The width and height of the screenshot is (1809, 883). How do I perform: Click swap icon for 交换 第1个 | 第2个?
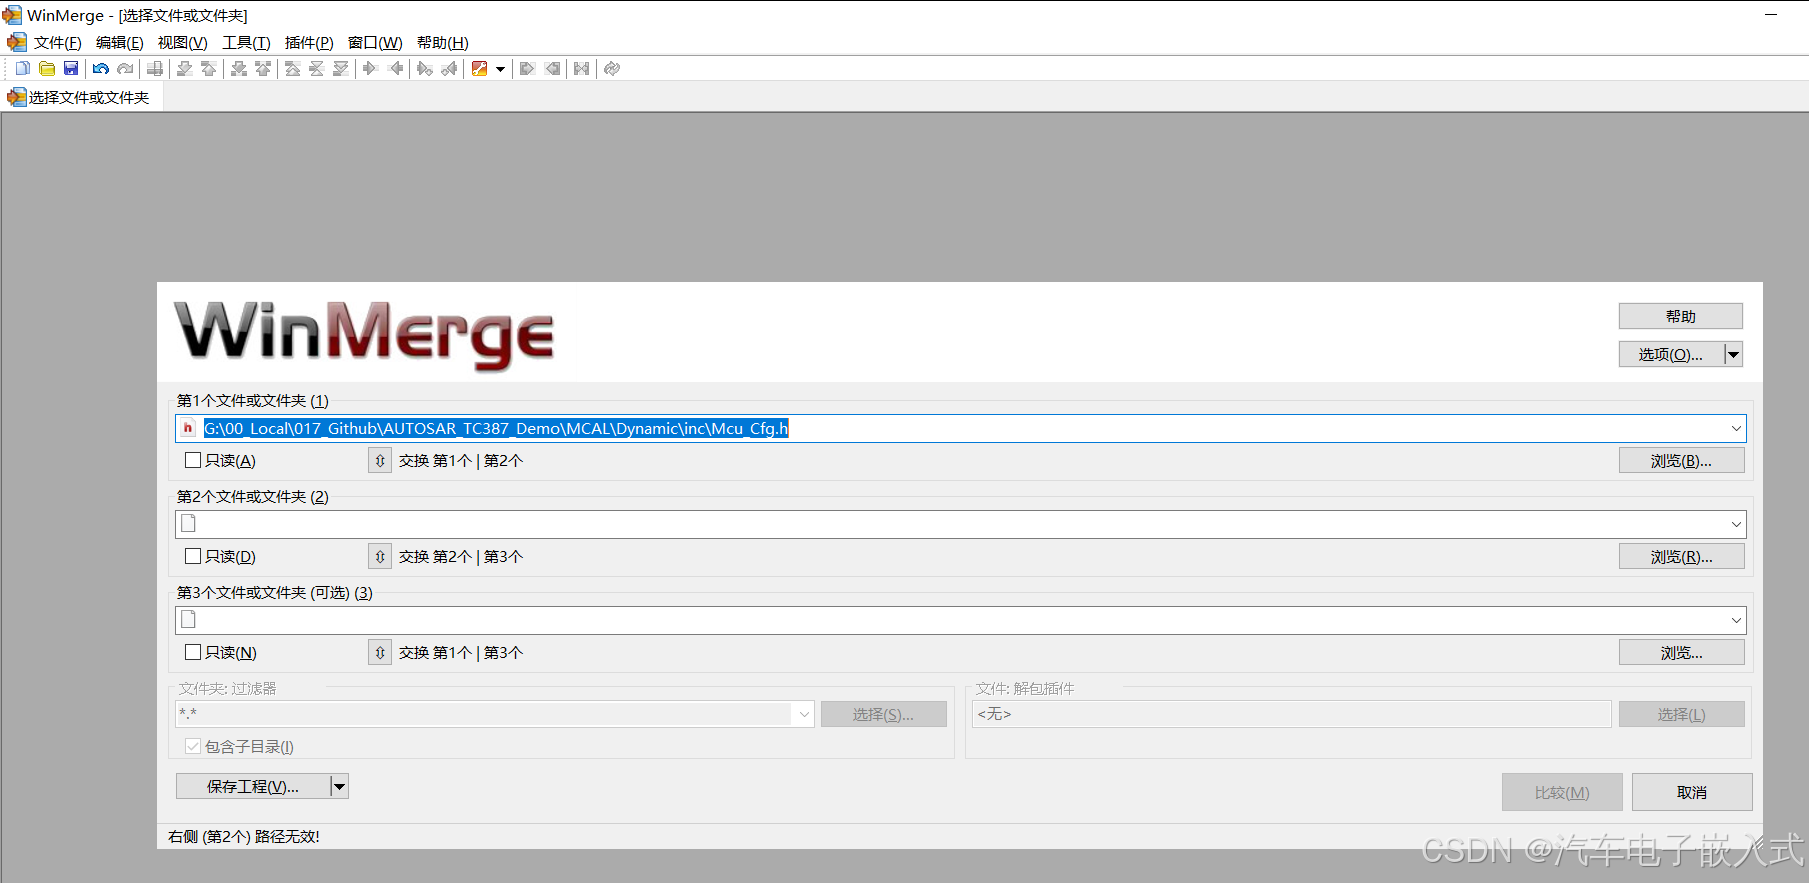380,460
